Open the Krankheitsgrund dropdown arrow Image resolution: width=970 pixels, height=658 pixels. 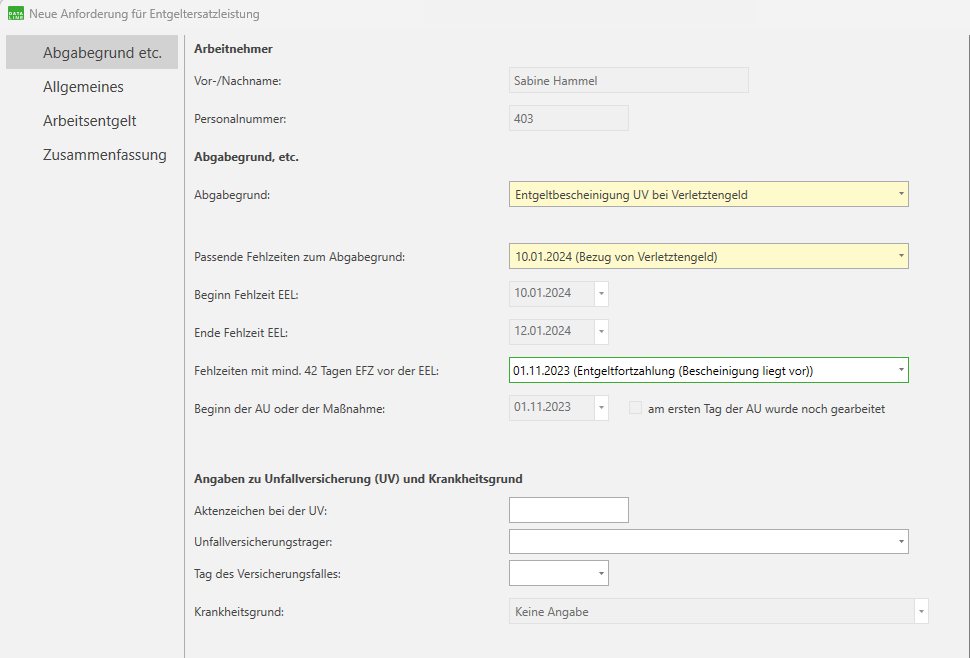tap(921, 611)
